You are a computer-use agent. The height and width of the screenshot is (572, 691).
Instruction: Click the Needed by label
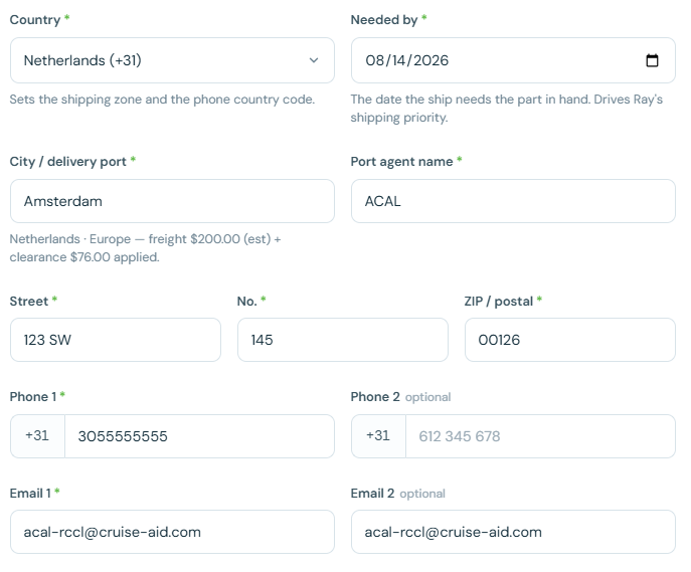[384, 20]
